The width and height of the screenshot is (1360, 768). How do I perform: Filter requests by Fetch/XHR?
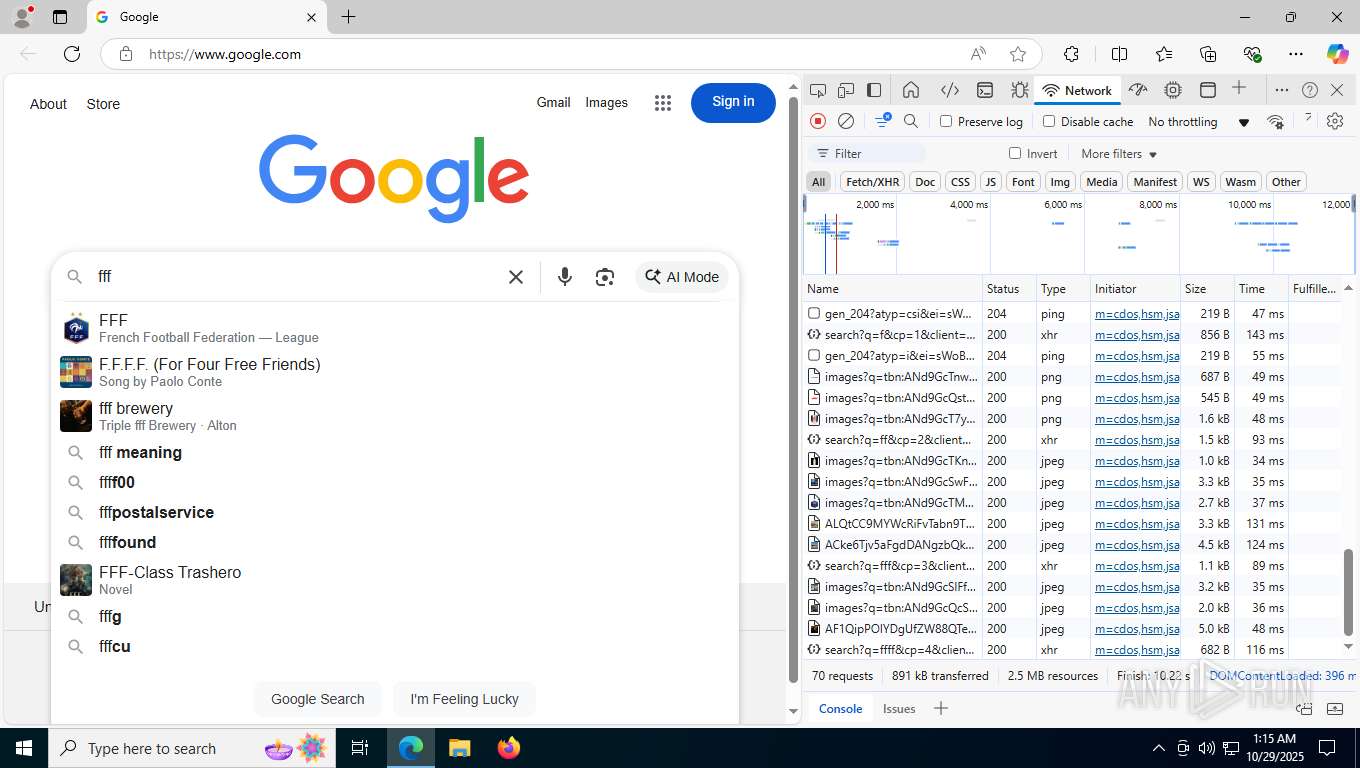pyautogui.click(x=872, y=181)
